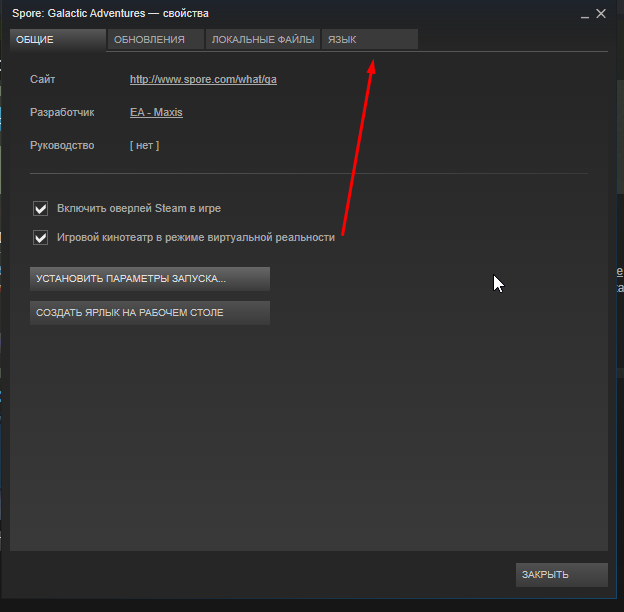Click the Руководство label

coord(62,146)
